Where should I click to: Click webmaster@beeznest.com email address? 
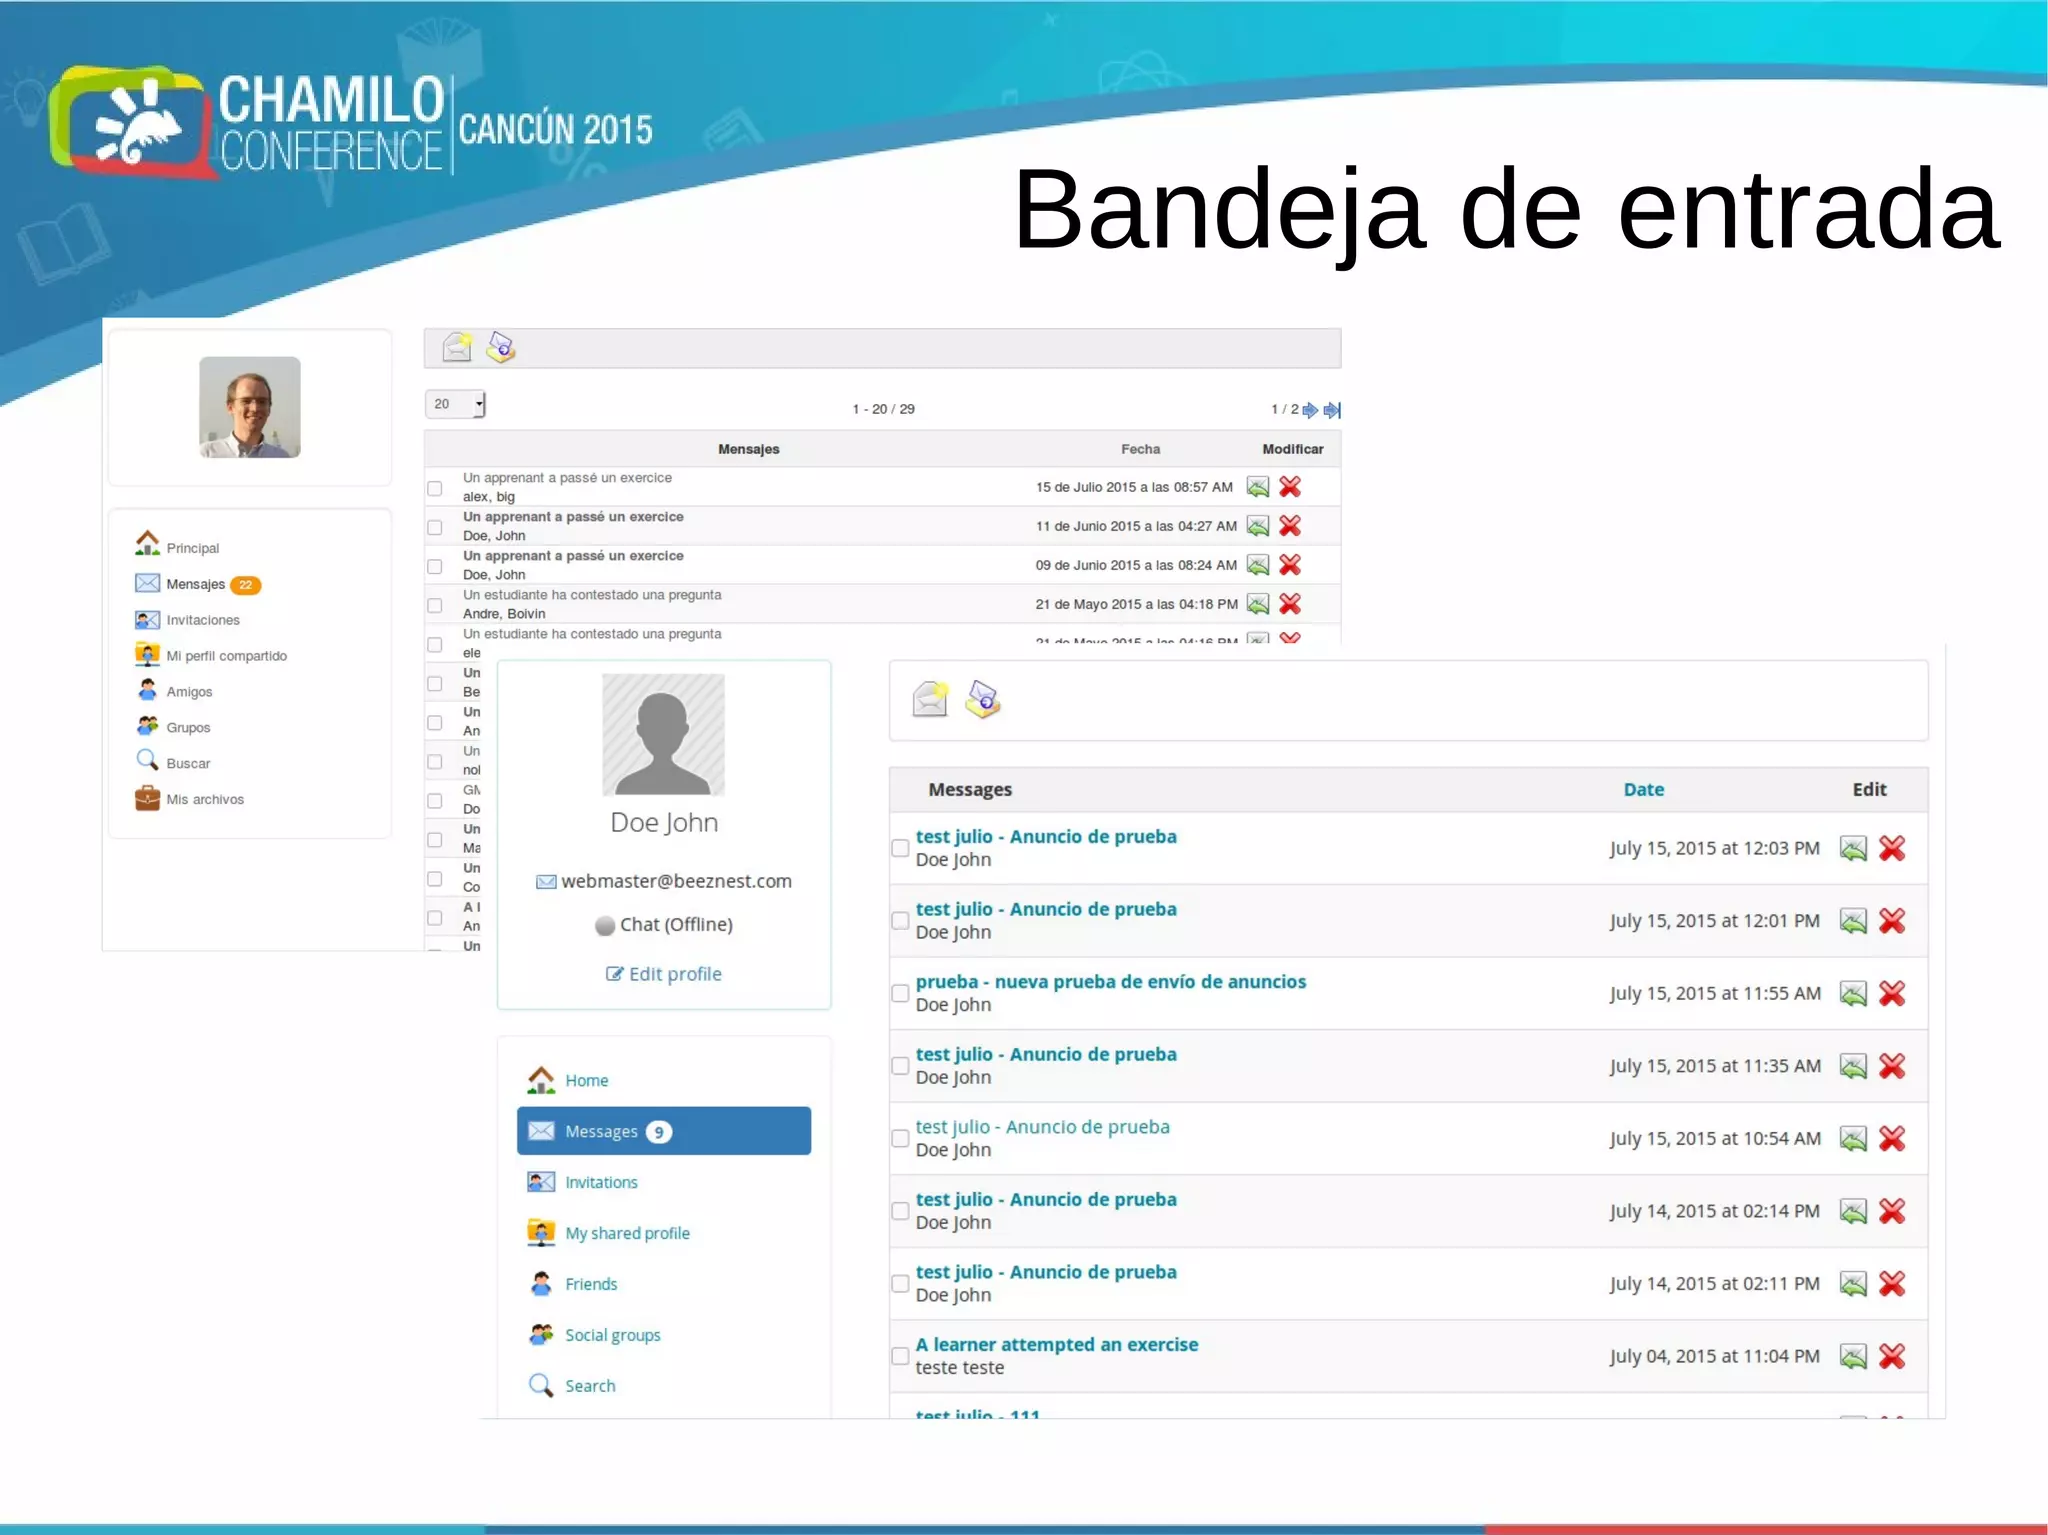676,881
